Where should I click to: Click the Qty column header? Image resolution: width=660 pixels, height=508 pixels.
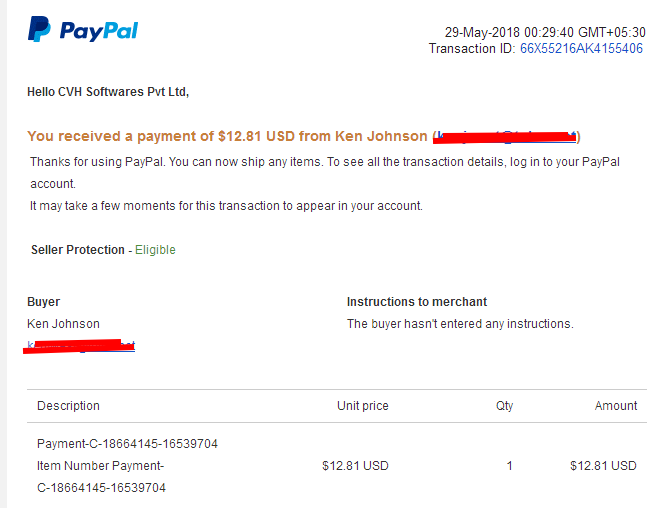(504, 406)
